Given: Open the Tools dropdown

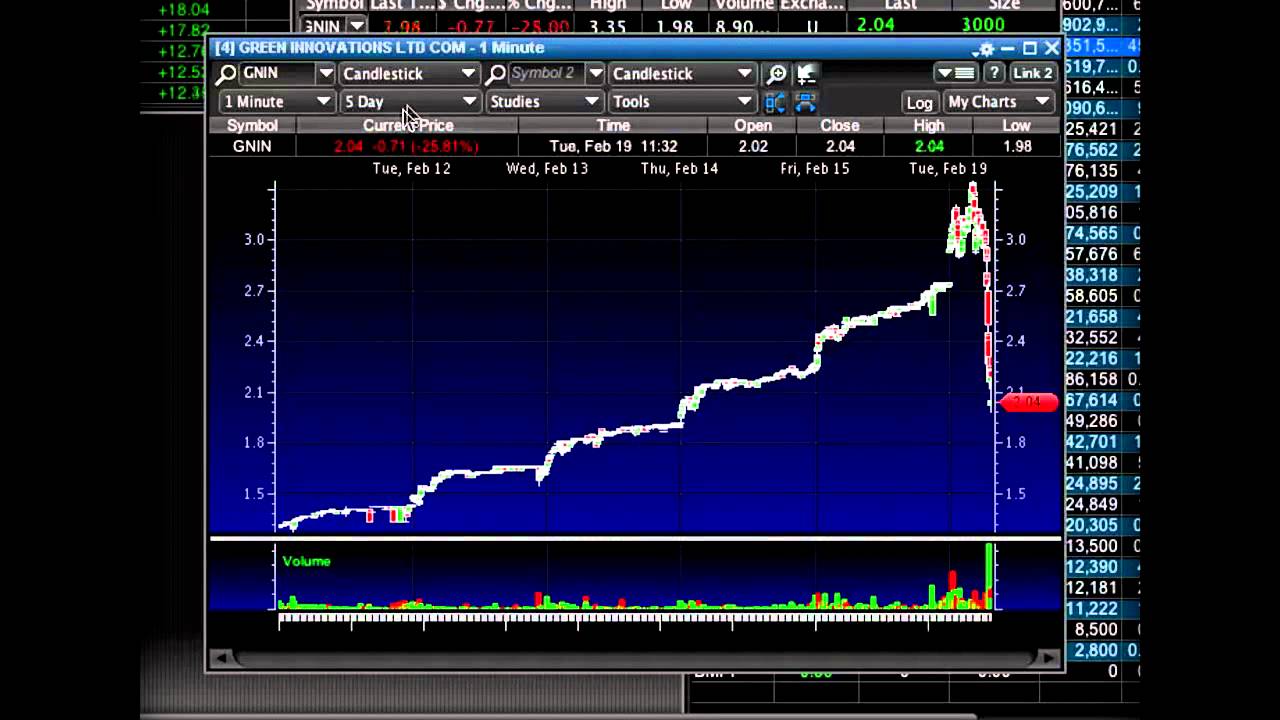Looking at the screenshot, I should (682, 101).
